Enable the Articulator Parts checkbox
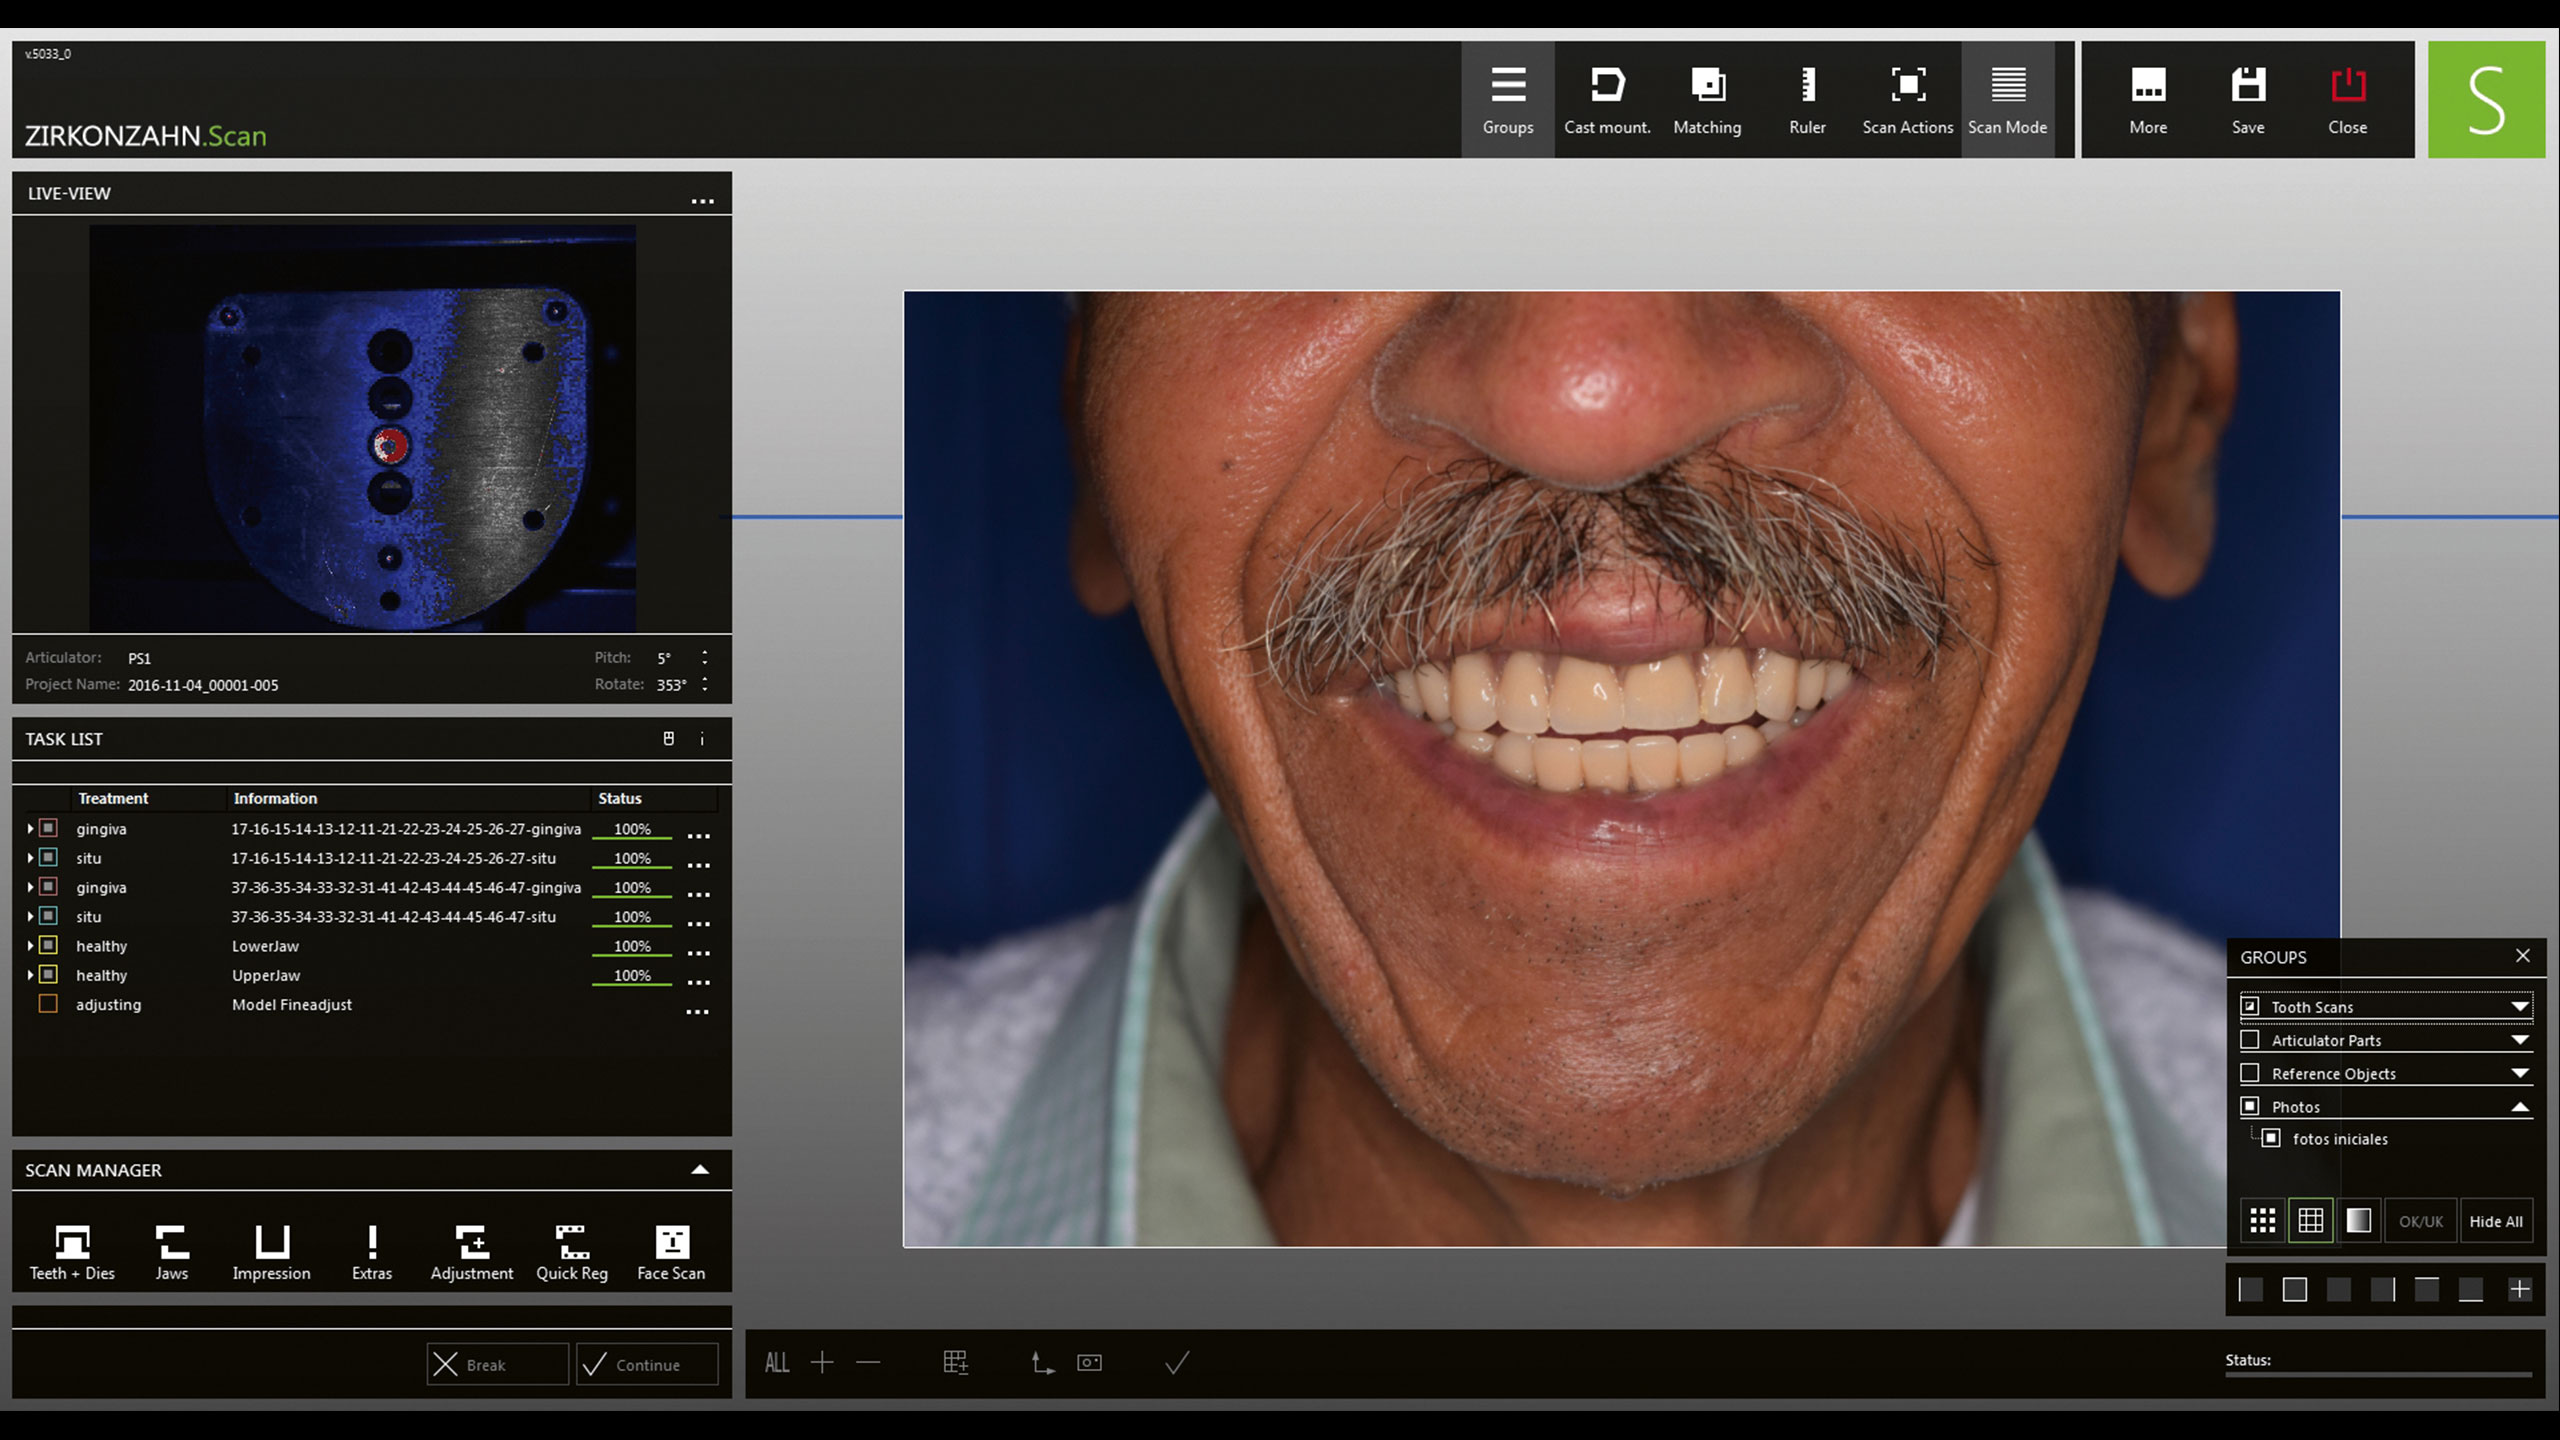The height and width of the screenshot is (1440, 2560). [x=2250, y=1040]
